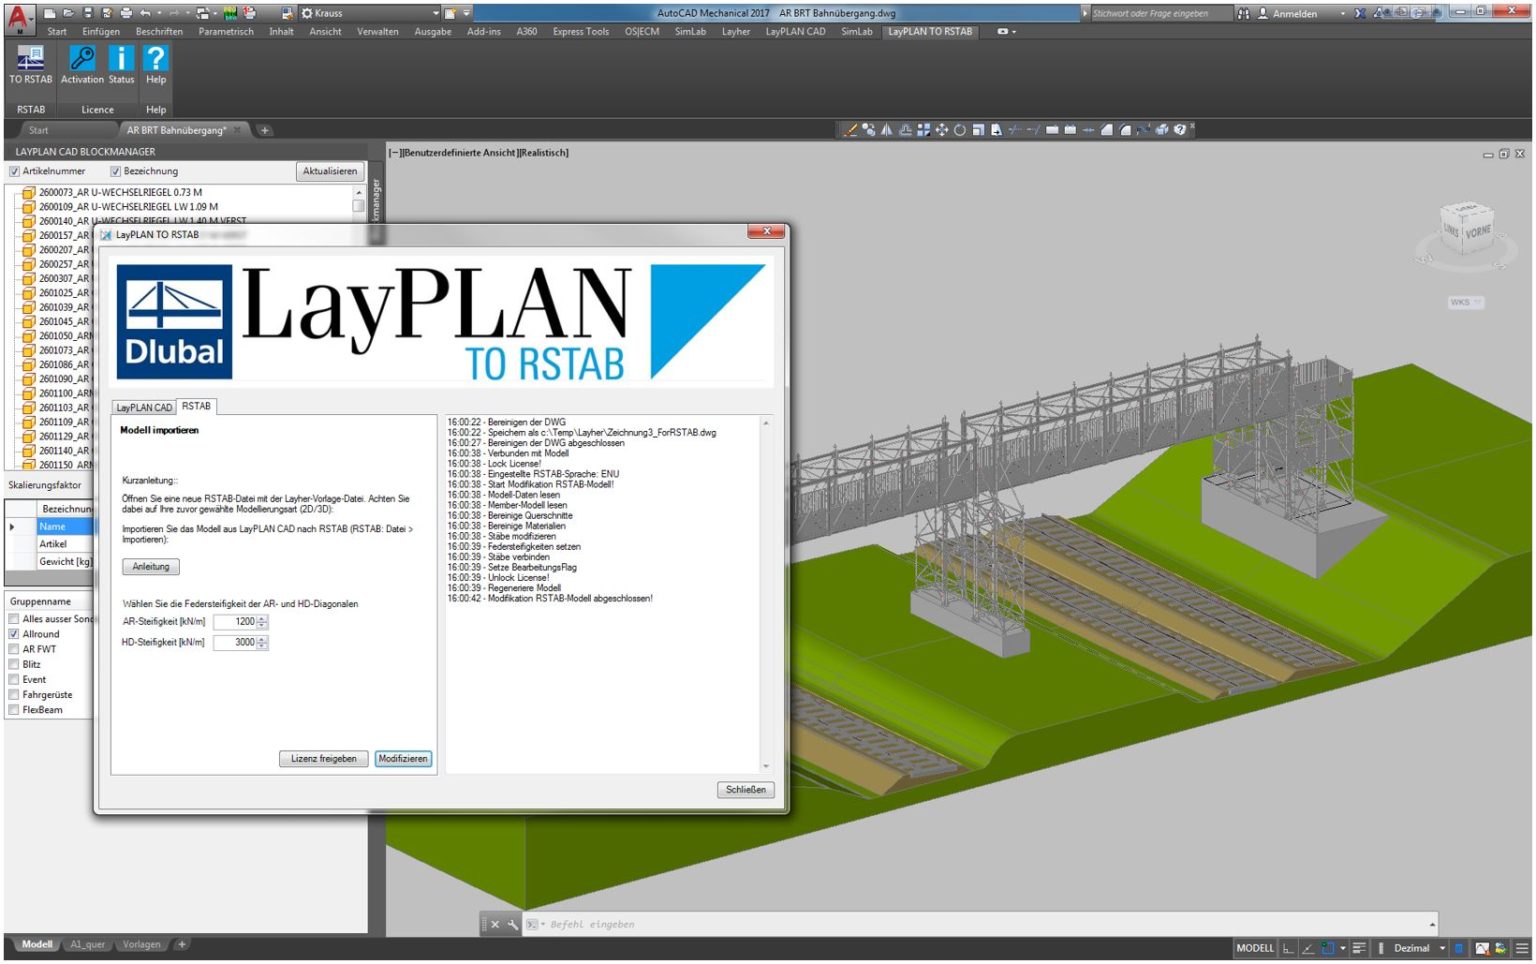Open the Express Tools ribbon tab
The image size is (1536, 964).
[580, 31]
